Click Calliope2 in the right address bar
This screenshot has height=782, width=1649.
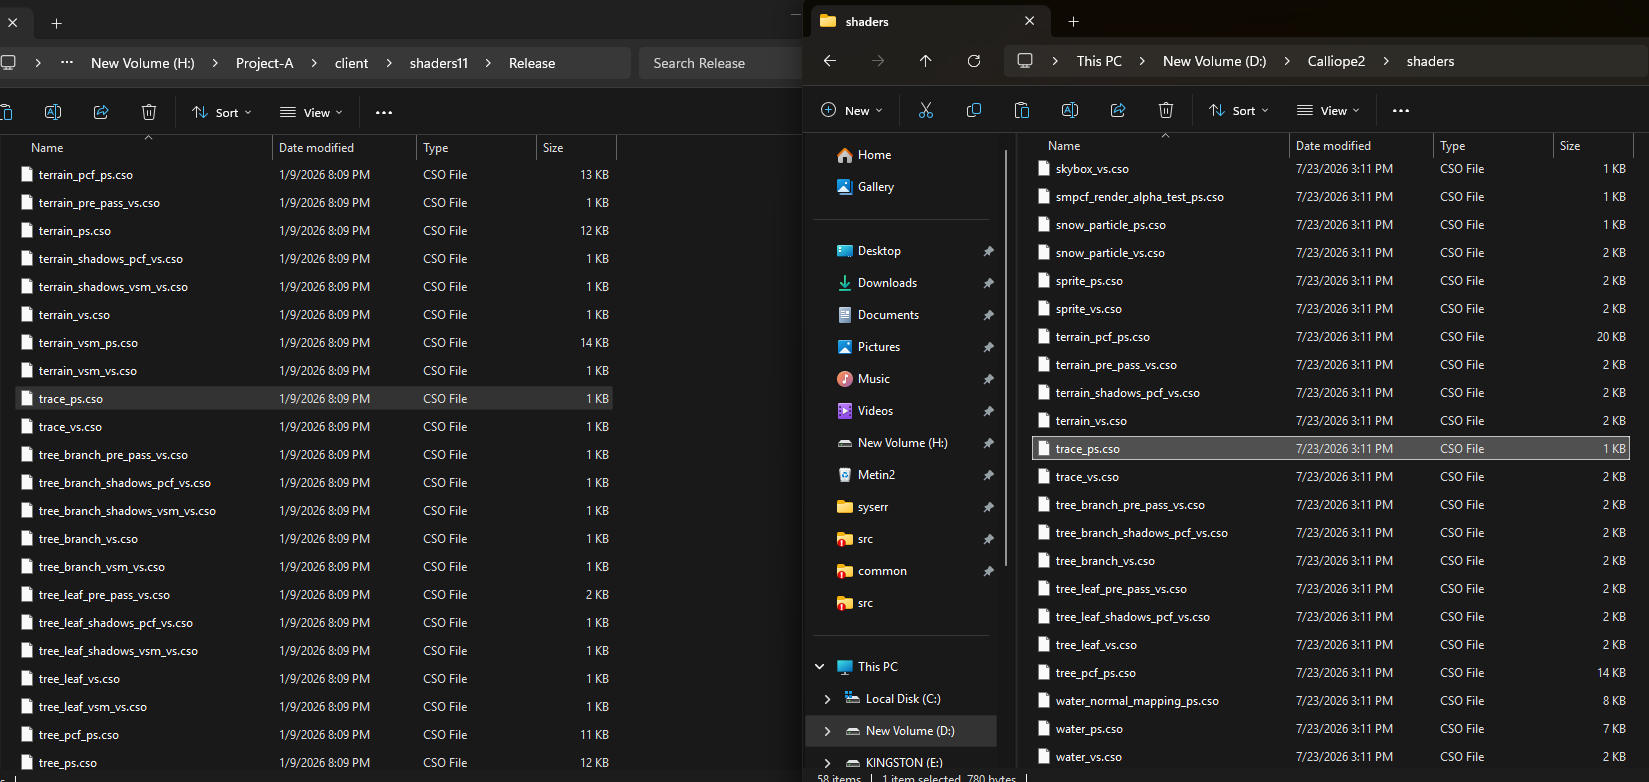1336,61
